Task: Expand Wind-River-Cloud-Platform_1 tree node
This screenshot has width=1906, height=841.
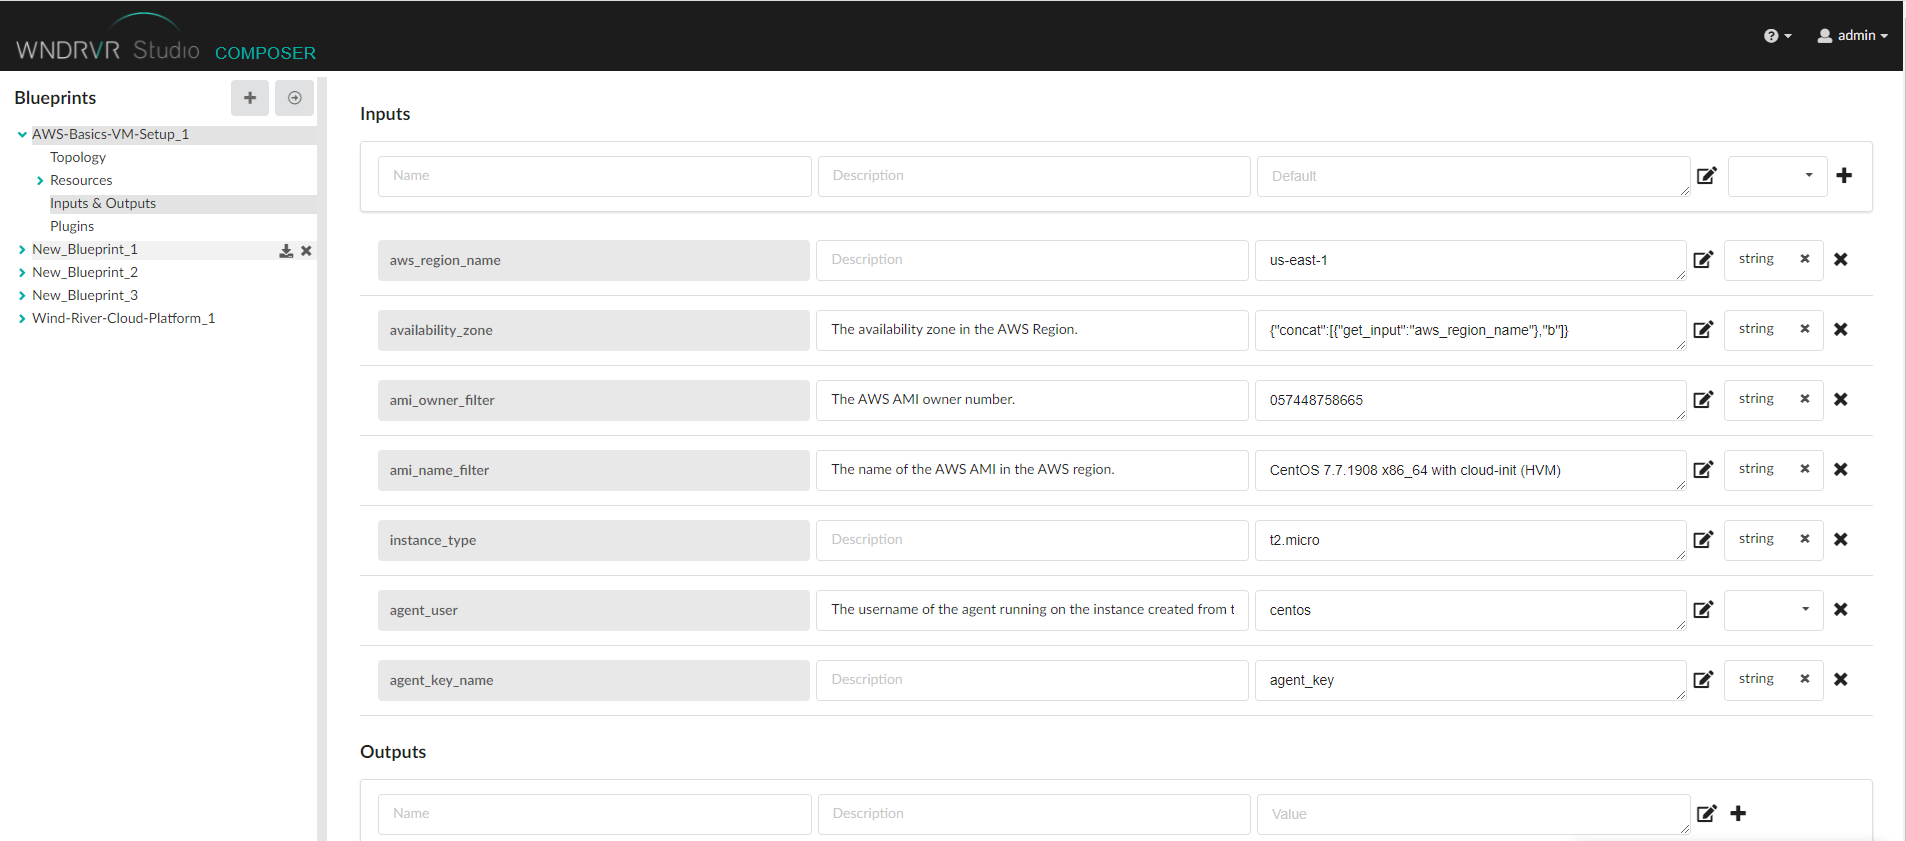Action: click(22, 319)
